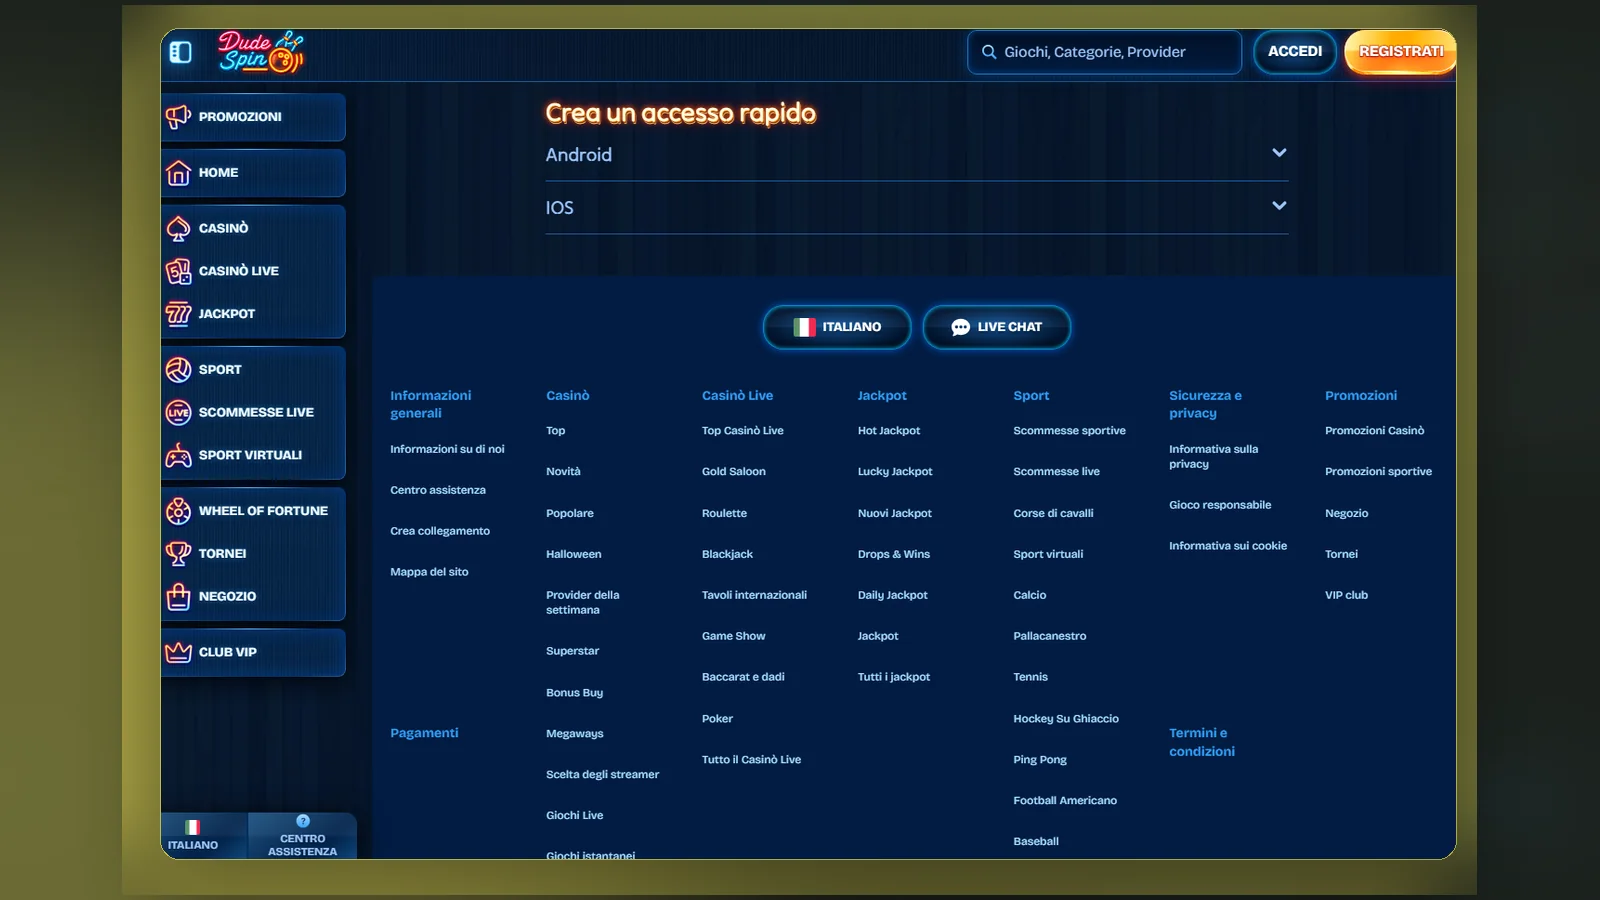
Task: Click the Wheel of Fortune icon
Action: 178,511
